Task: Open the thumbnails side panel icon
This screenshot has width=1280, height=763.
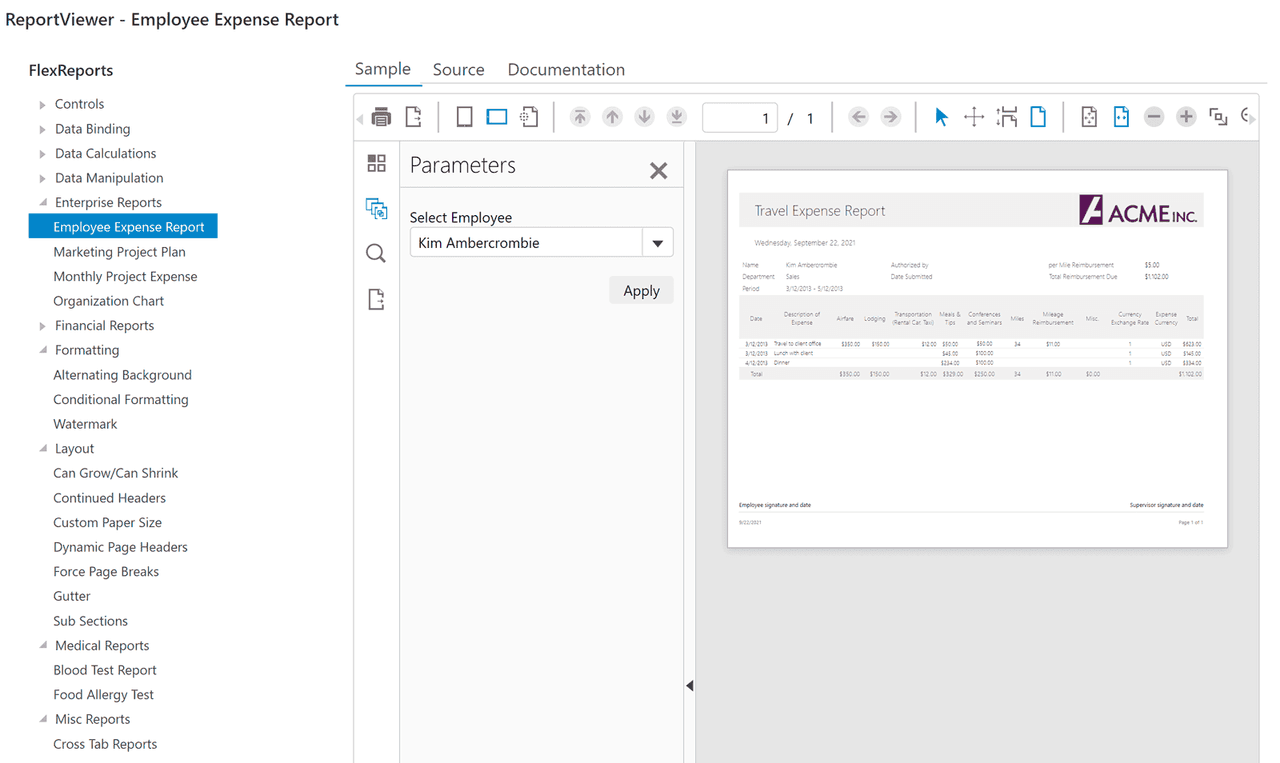Action: (376, 163)
